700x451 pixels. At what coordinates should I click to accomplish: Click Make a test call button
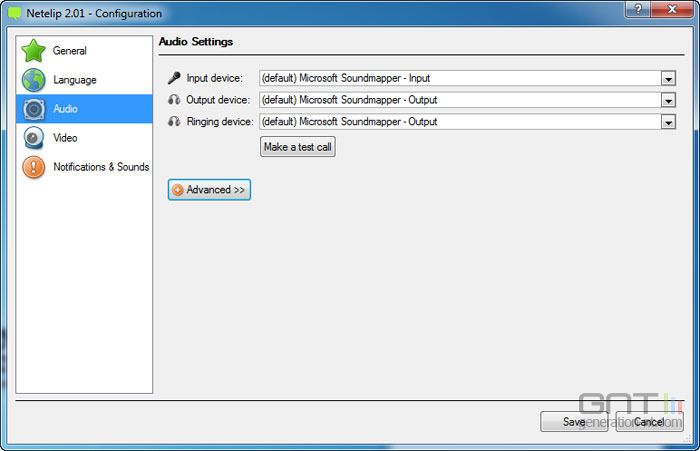pyautogui.click(x=298, y=147)
